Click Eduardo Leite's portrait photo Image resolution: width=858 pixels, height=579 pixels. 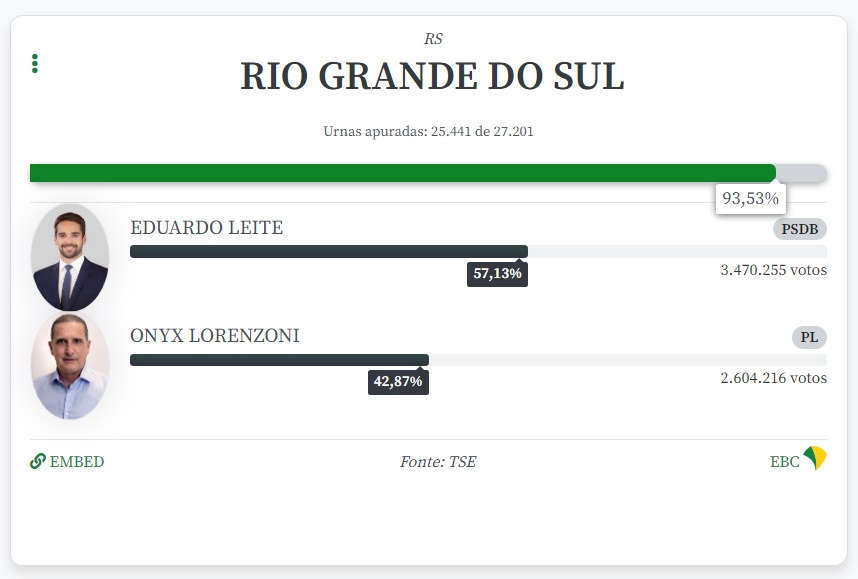point(70,257)
